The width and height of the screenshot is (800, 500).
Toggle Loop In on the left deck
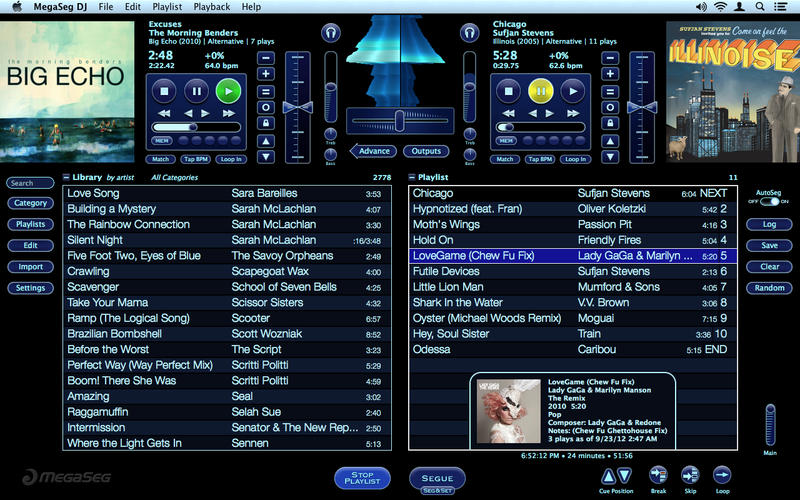click(232, 159)
